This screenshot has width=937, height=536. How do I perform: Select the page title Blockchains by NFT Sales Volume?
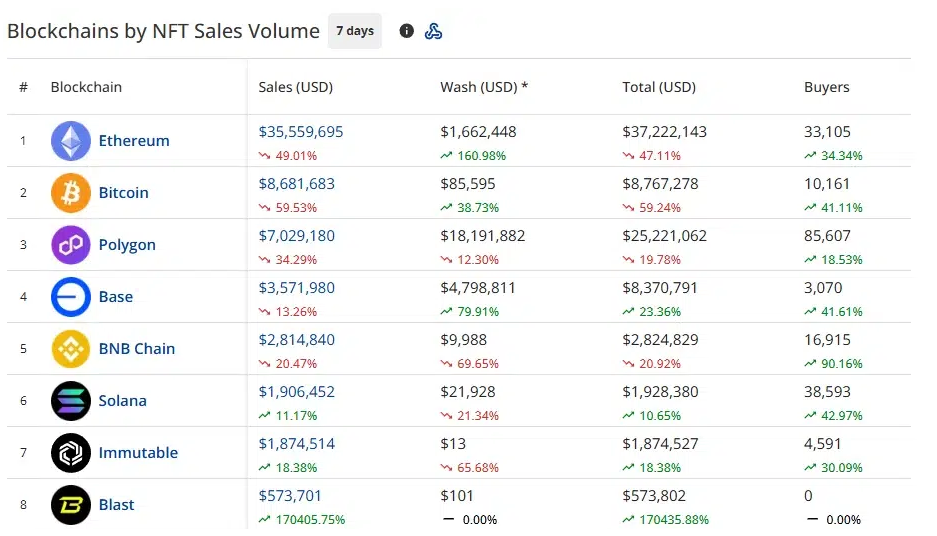coord(163,31)
